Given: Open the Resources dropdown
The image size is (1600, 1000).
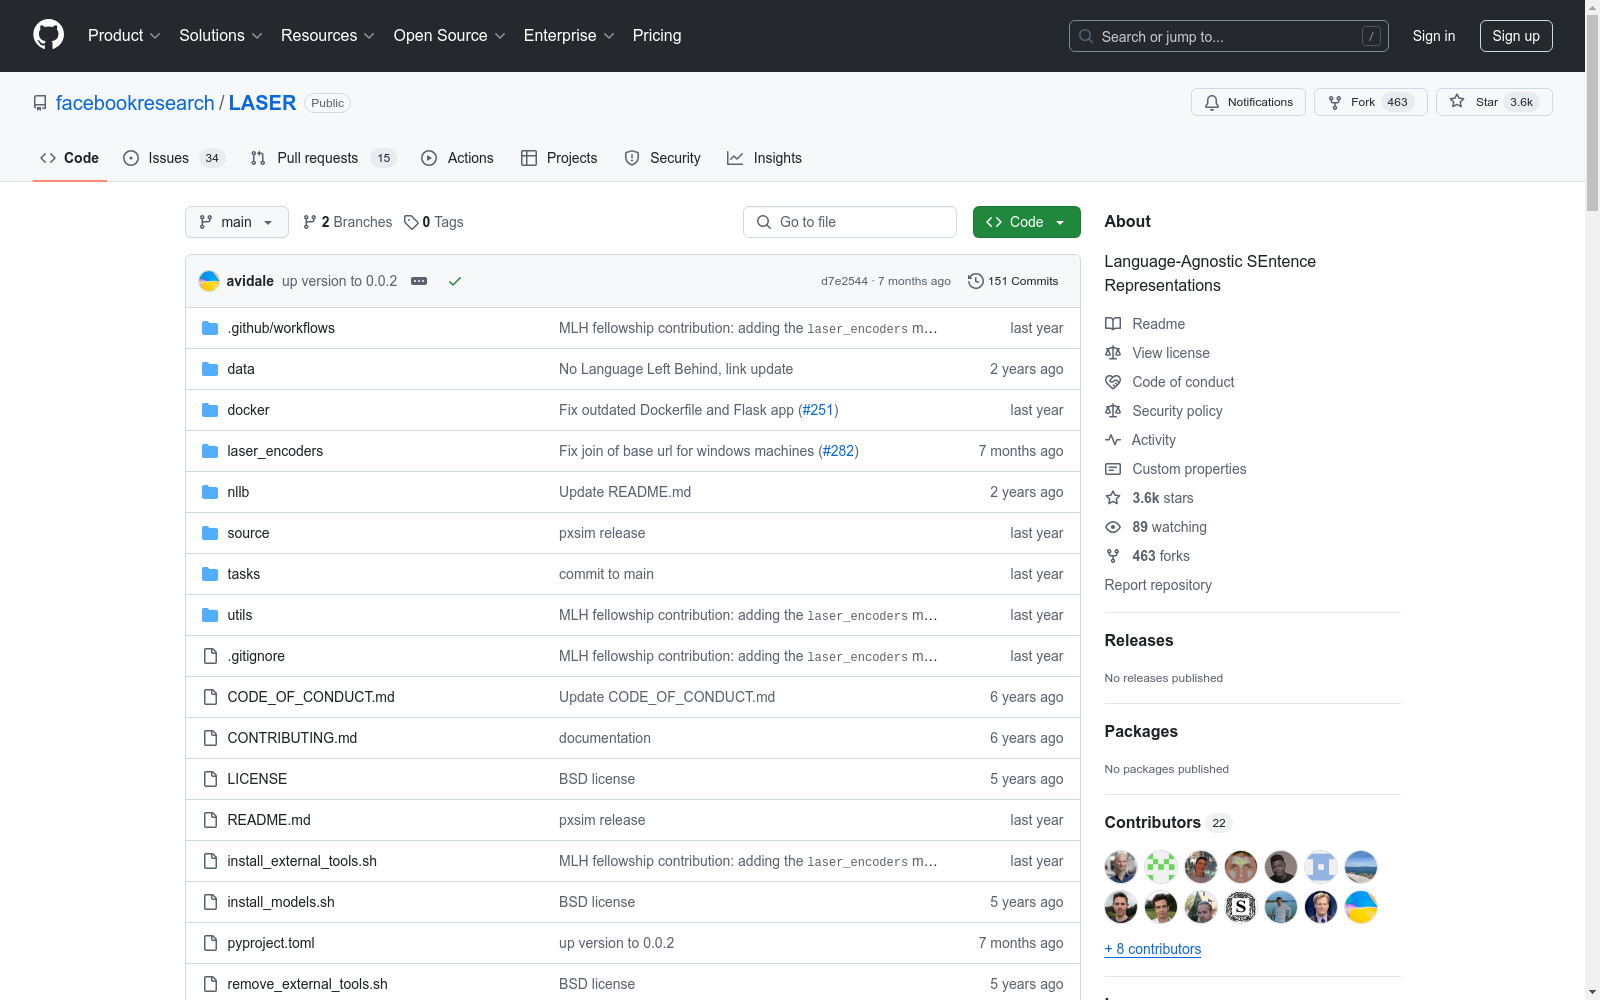Looking at the screenshot, I should coord(327,36).
